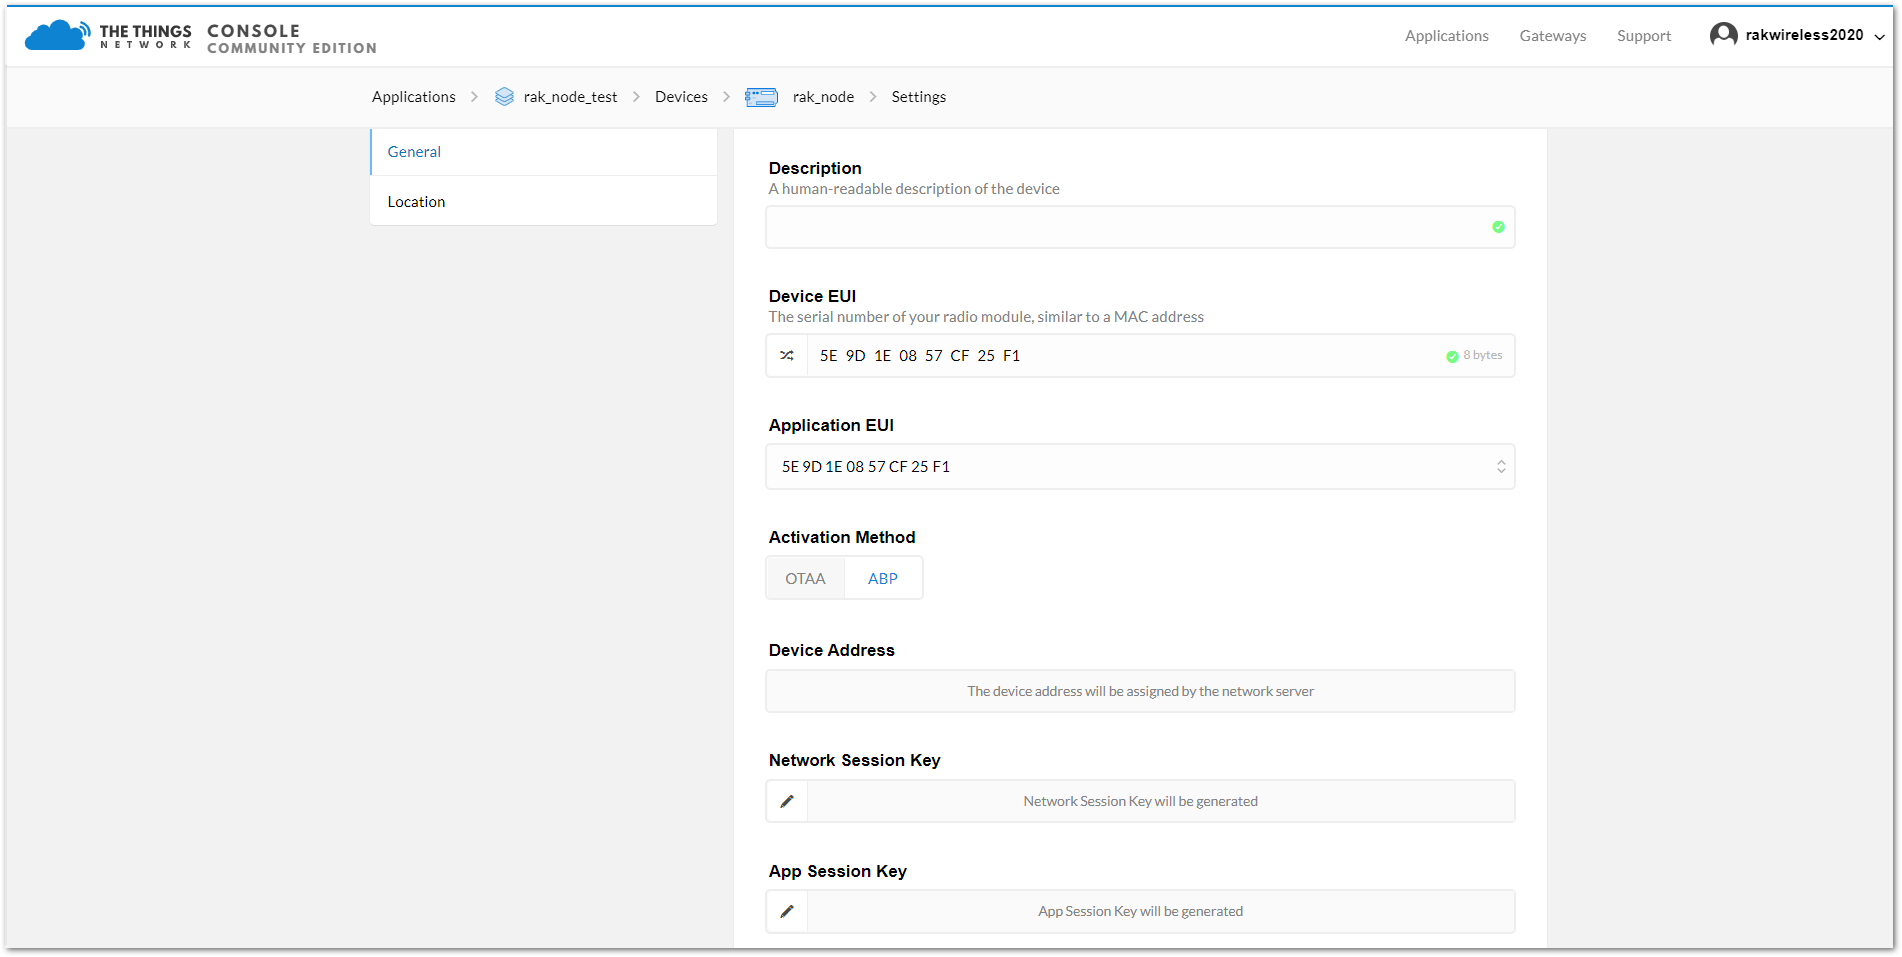The width and height of the screenshot is (1902, 957).
Task: Select the Location settings tab
Action: (x=543, y=202)
